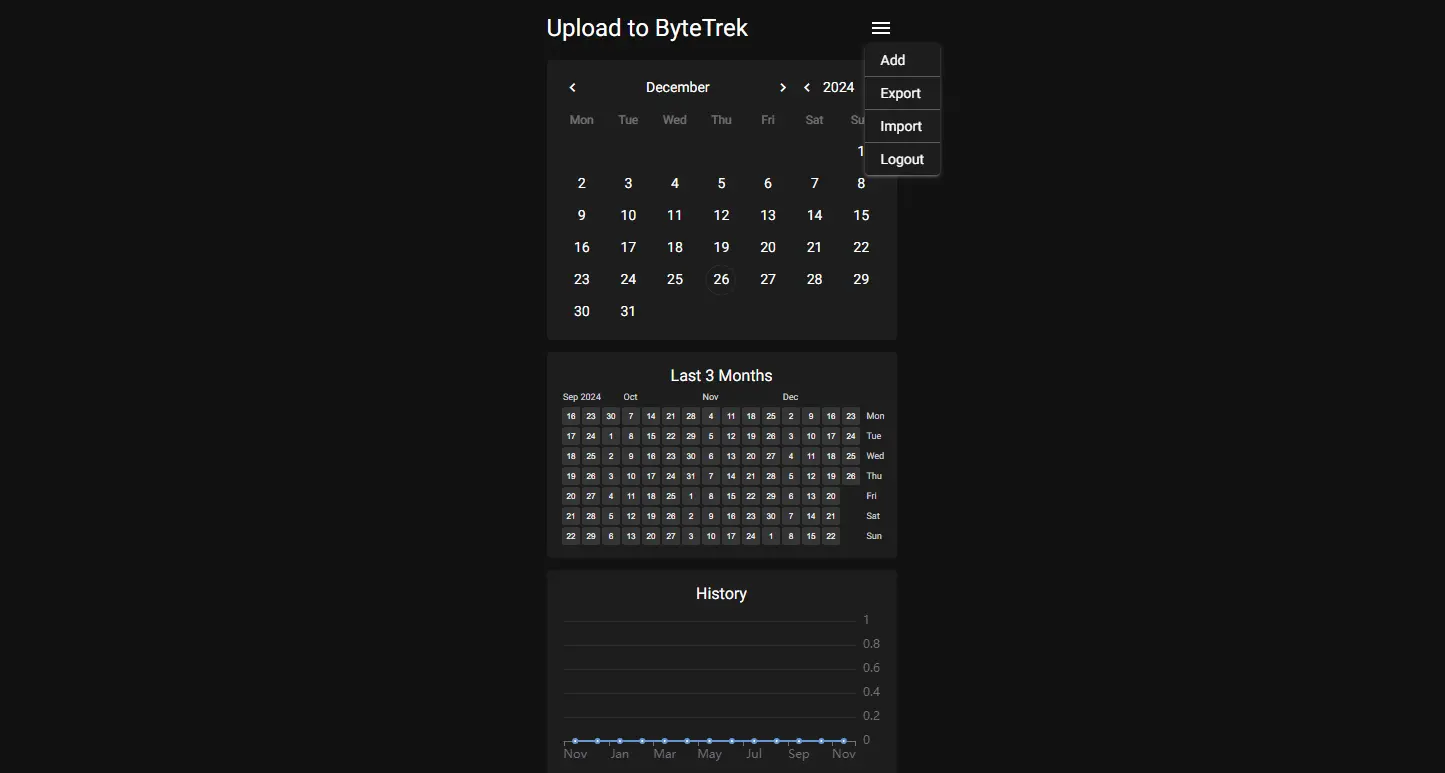The height and width of the screenshot is (773, 1445).
Task: Click Import in the menu
Action: click(901, 126)
